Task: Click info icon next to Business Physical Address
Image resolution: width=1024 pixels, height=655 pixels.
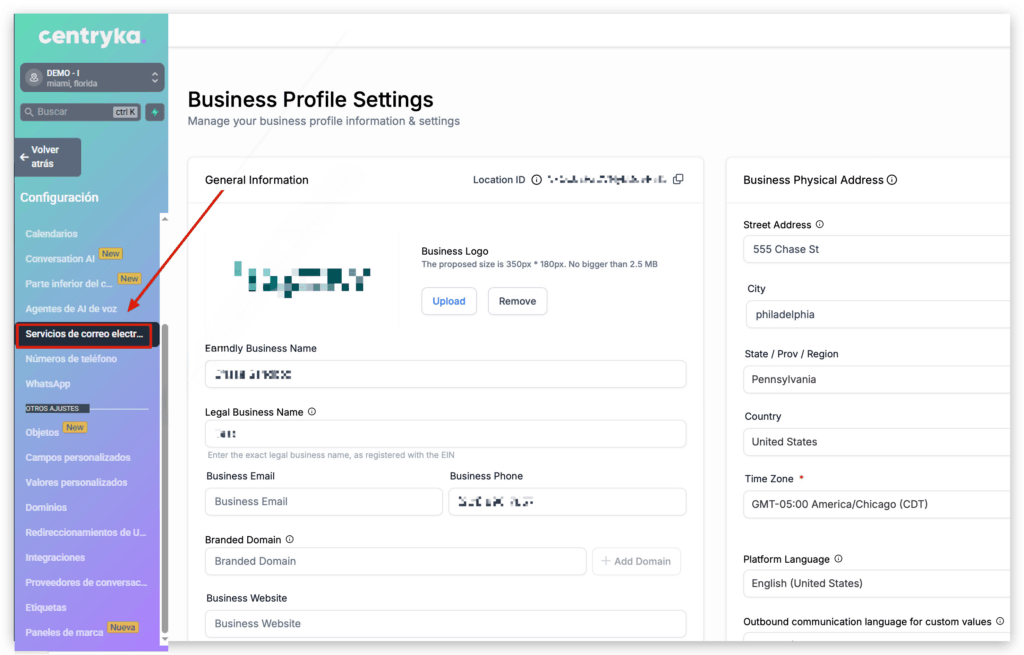Action: tap(892, 180)
